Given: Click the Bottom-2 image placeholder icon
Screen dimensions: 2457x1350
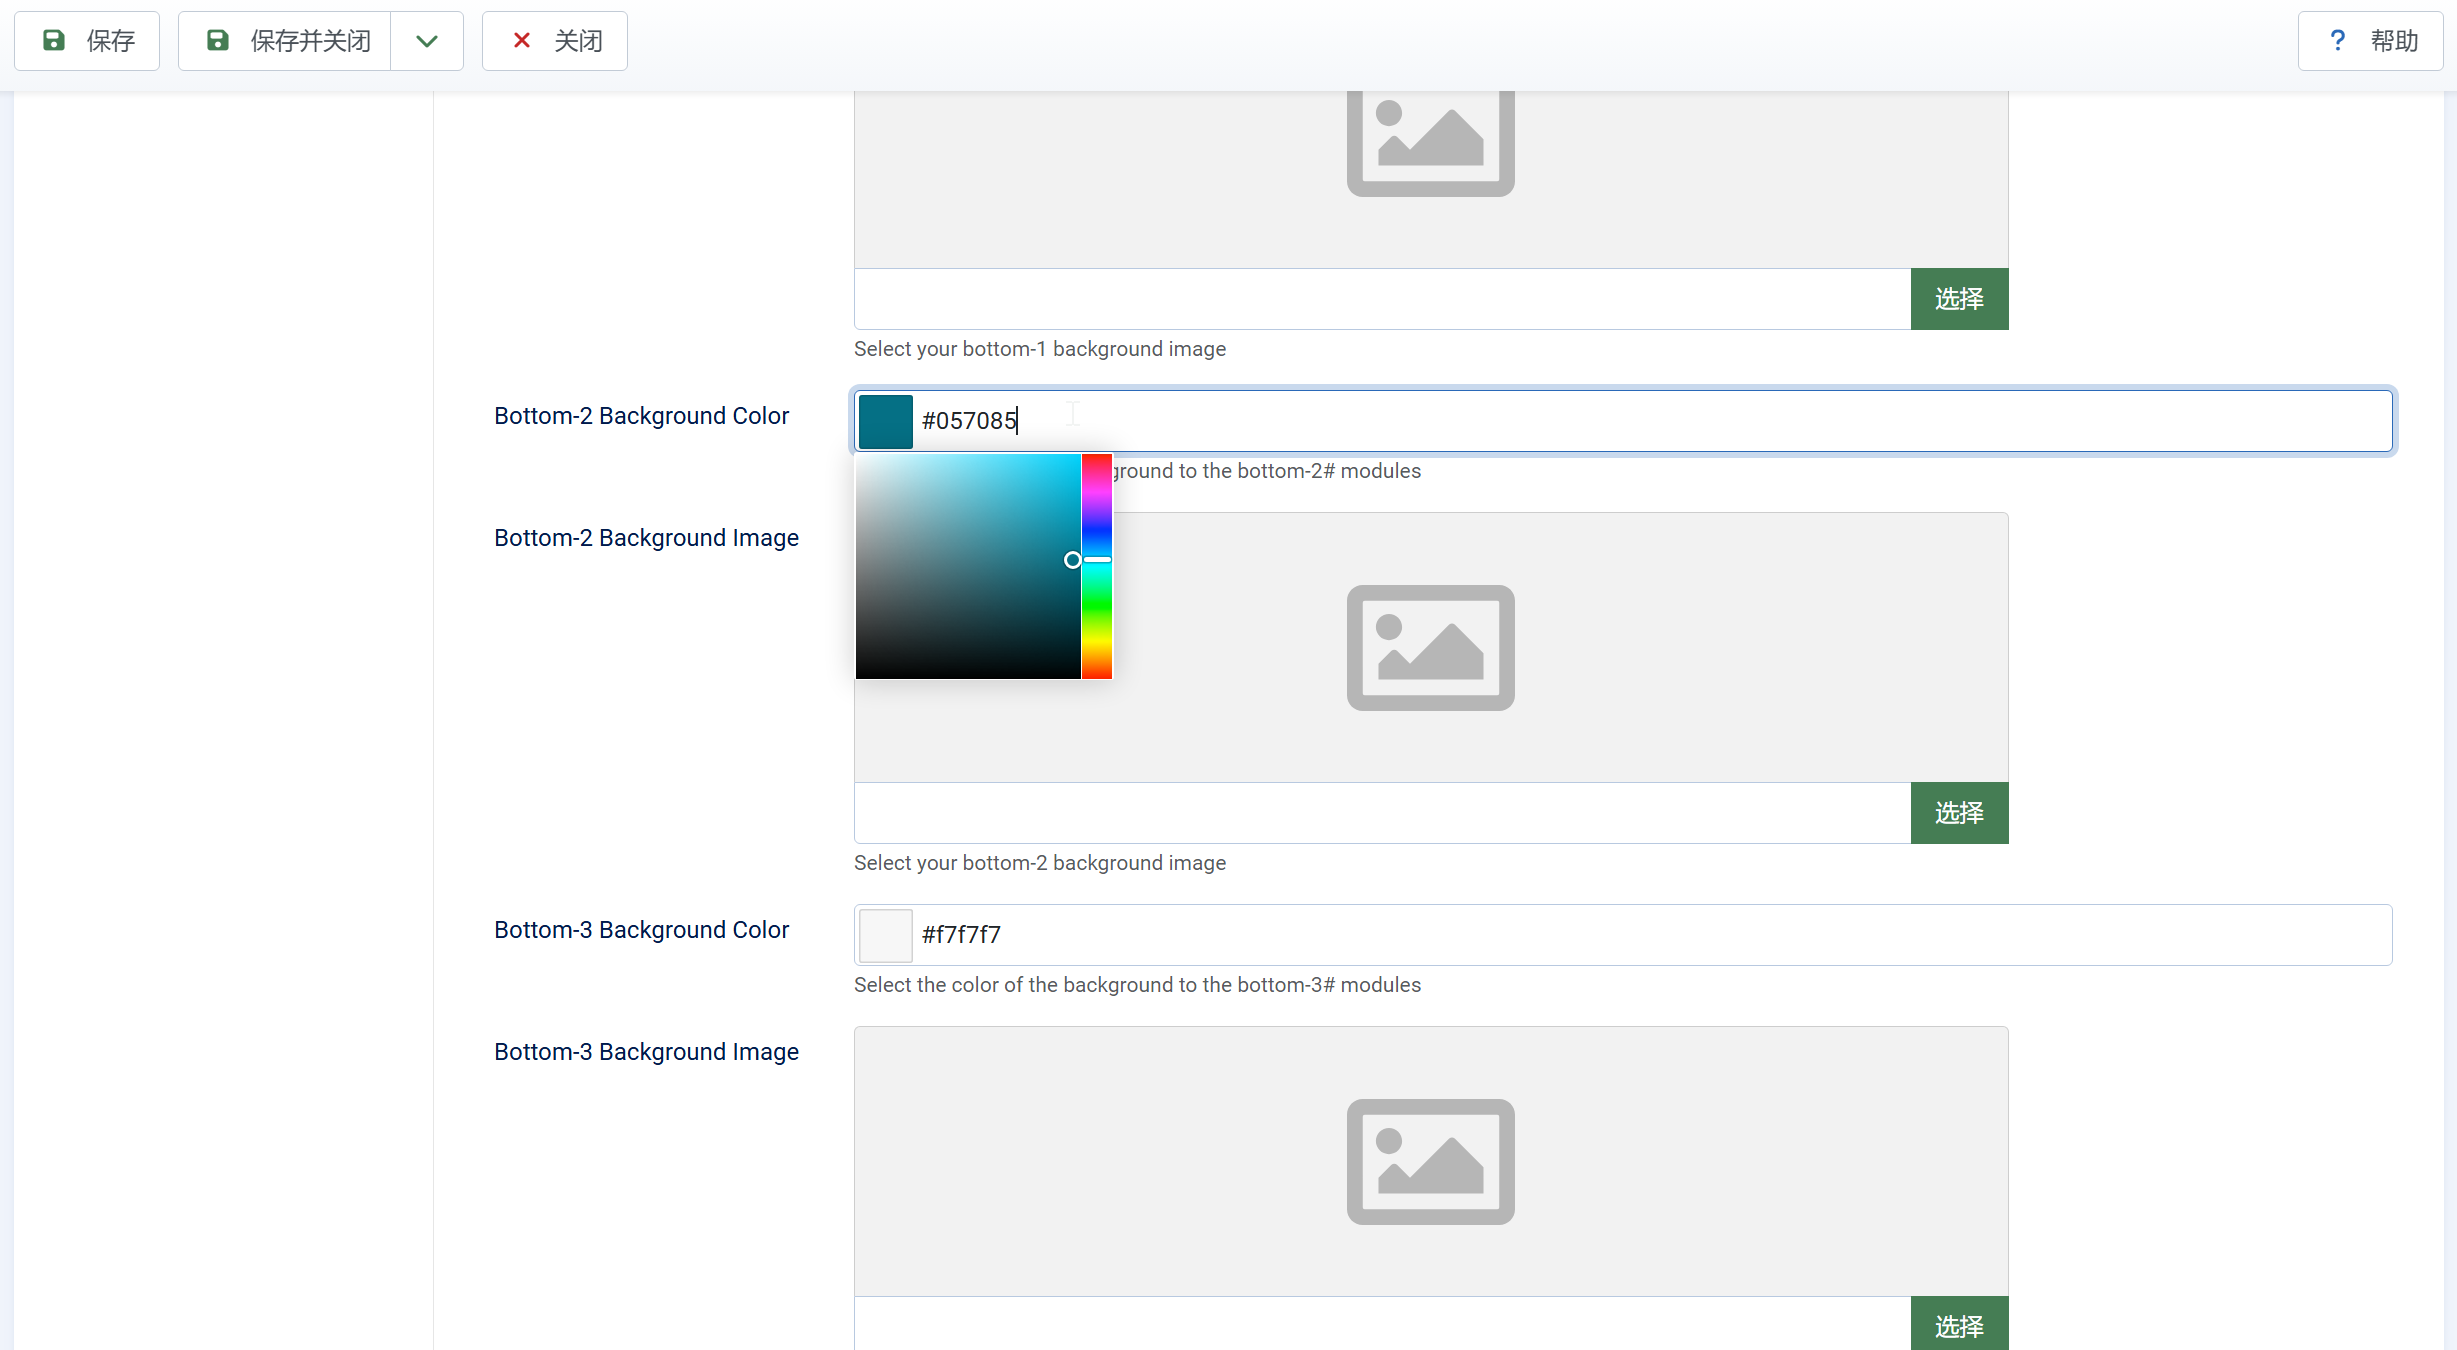Looking at the screenshot, I should pyautogui.click(x=1430, y=648).
